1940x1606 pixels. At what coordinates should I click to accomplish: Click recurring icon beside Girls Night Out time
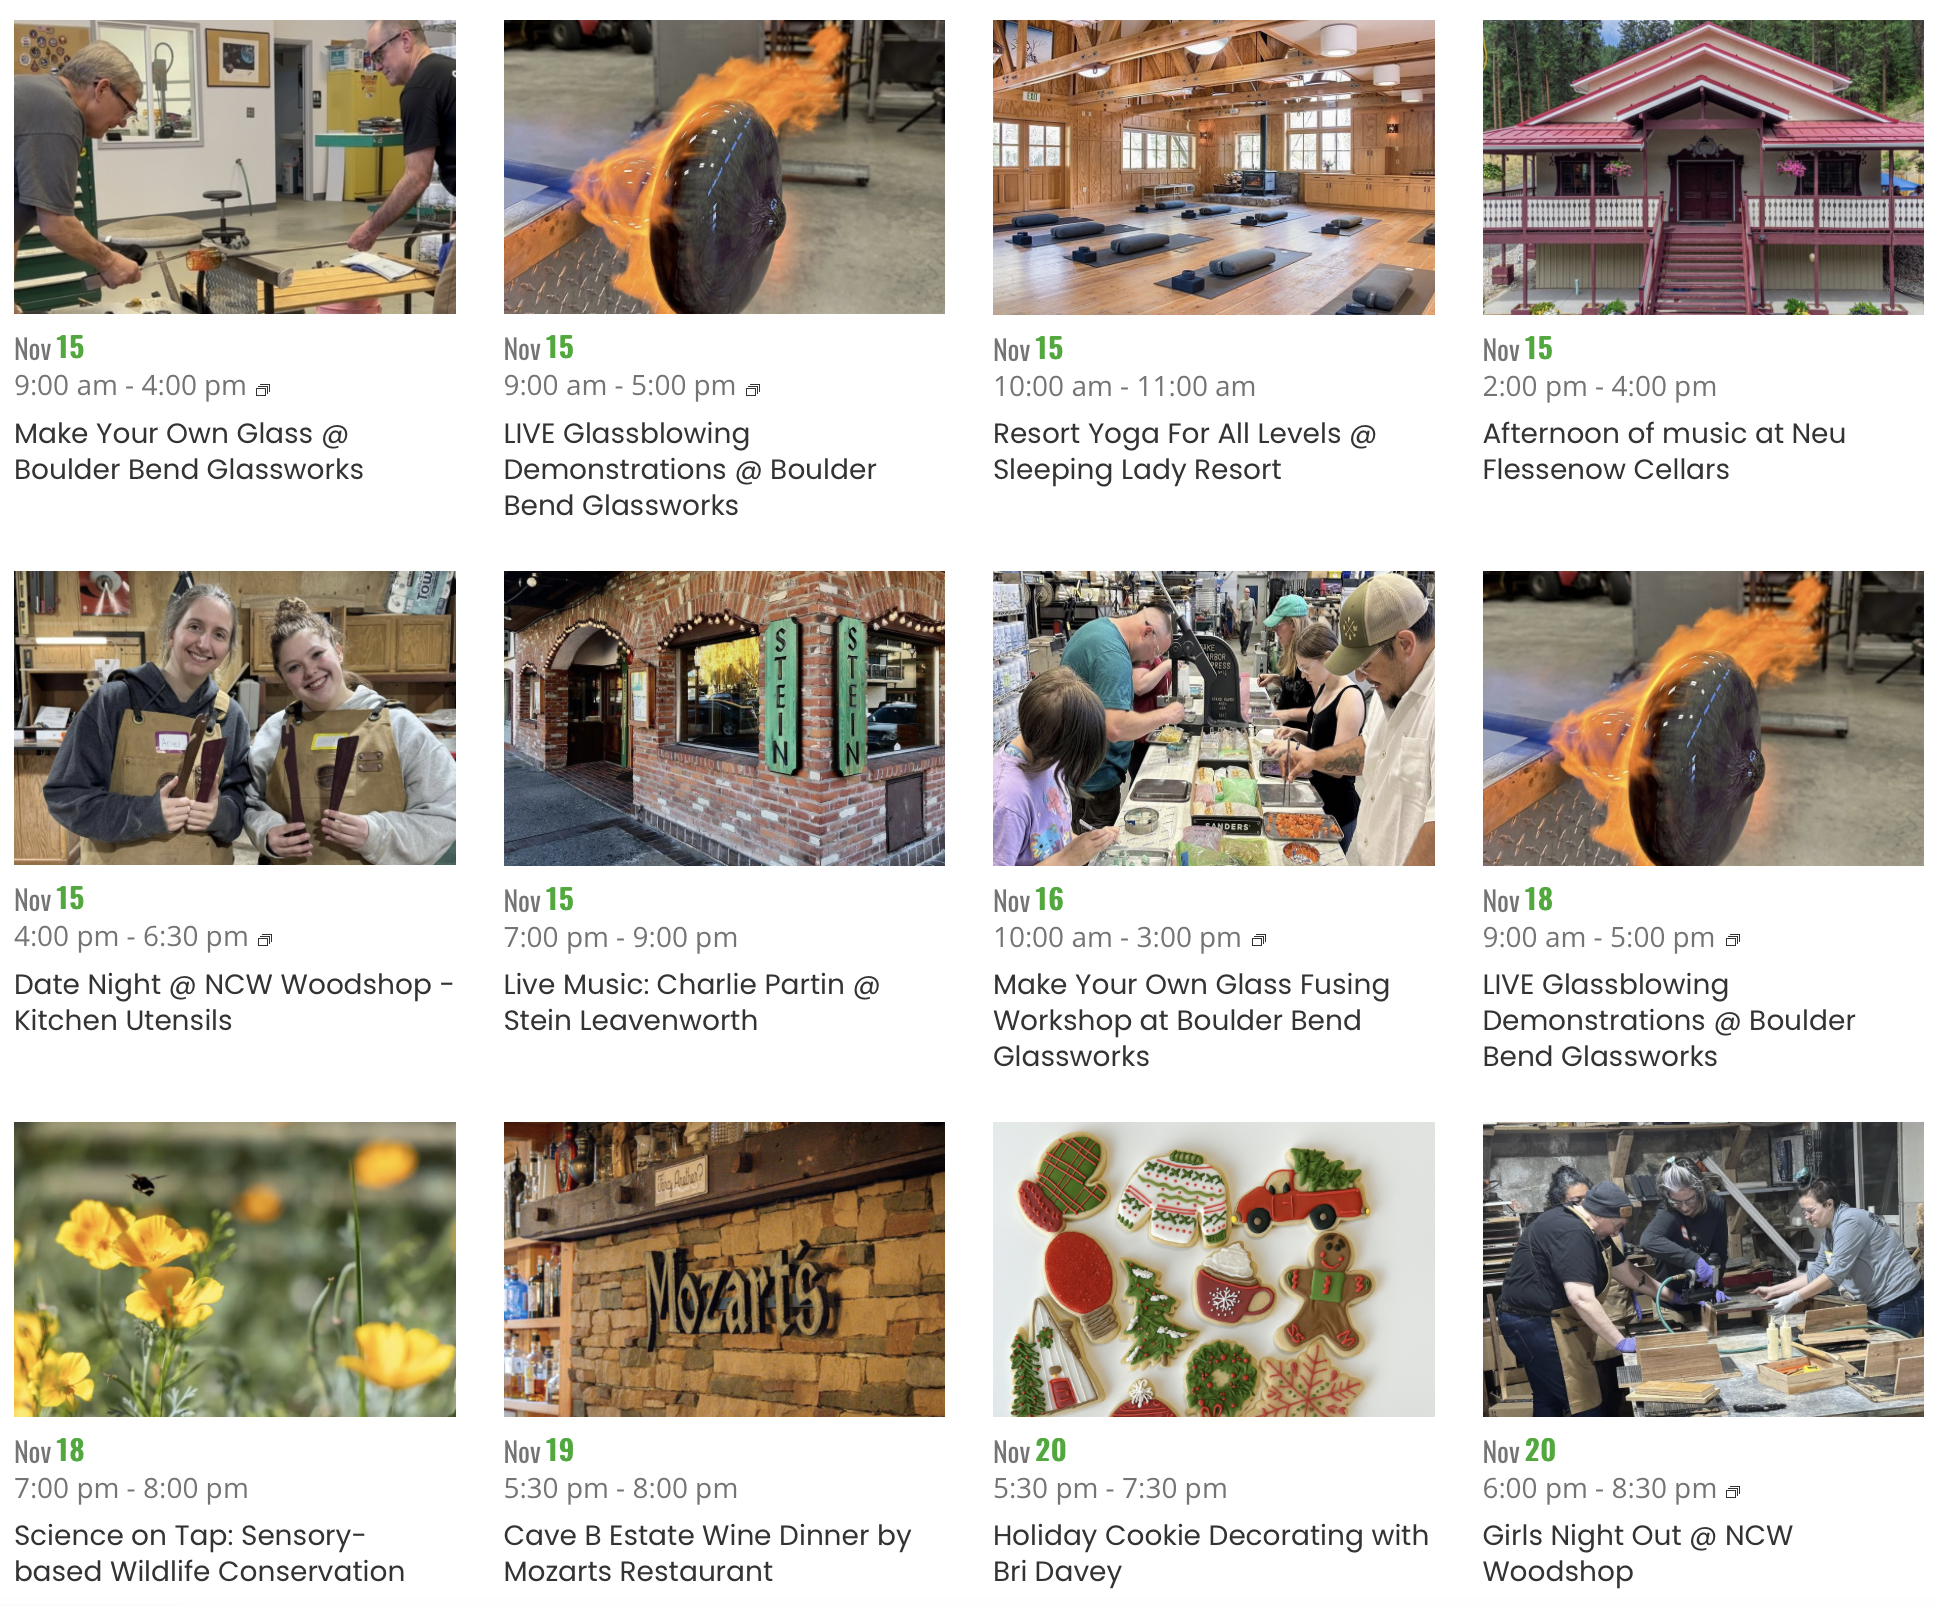click(x=1733, y=1492)
